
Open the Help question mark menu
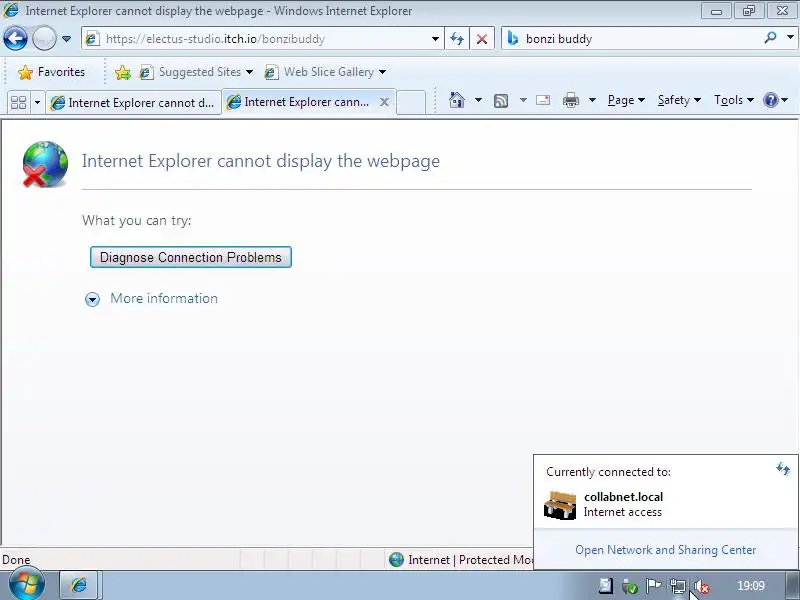point(776,100)
